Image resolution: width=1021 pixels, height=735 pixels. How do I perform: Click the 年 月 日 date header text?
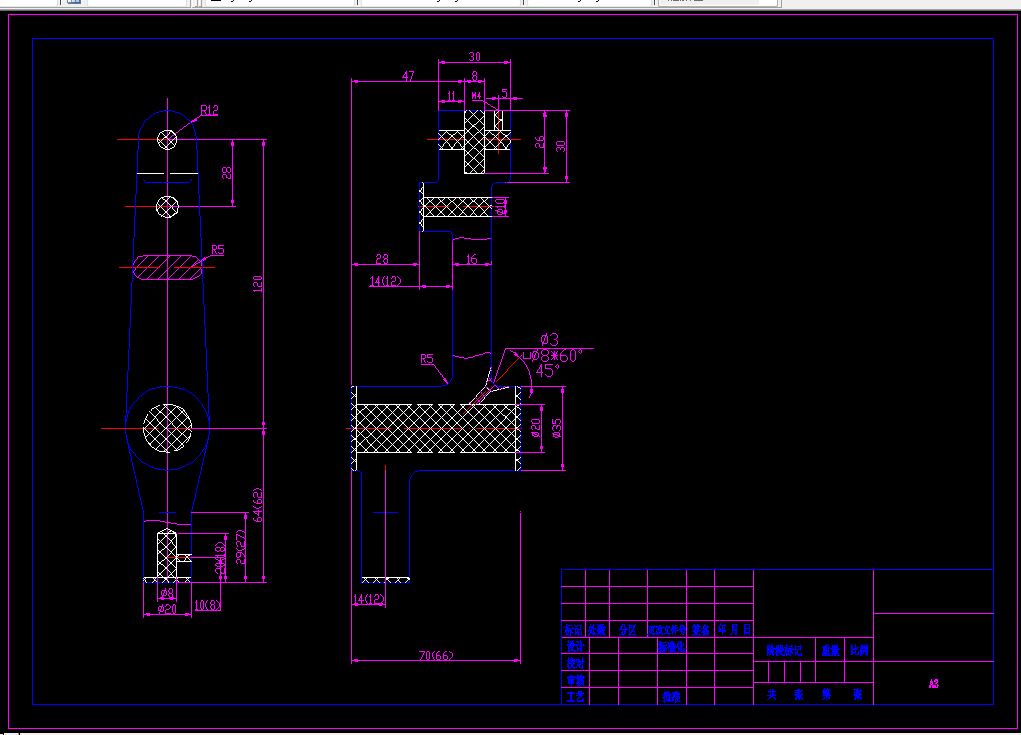click(734, 630)
